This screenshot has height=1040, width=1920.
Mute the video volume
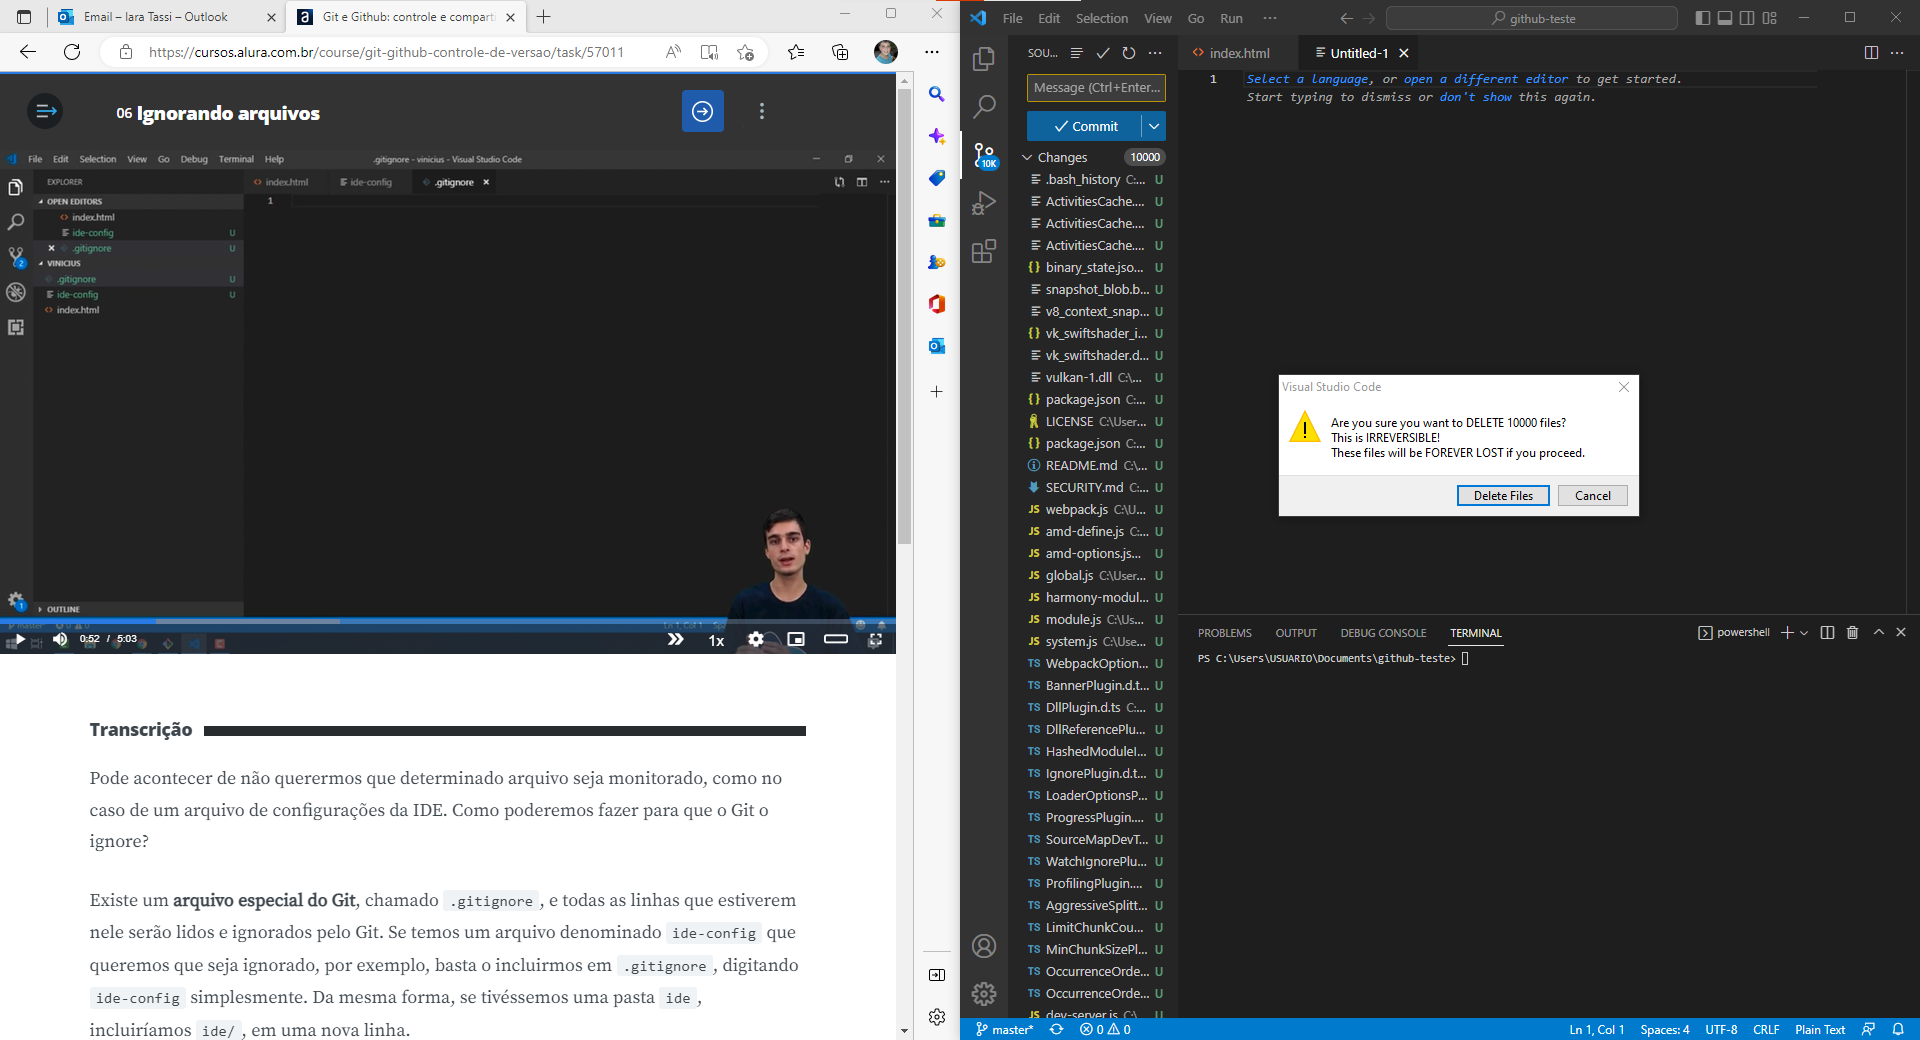60,639
